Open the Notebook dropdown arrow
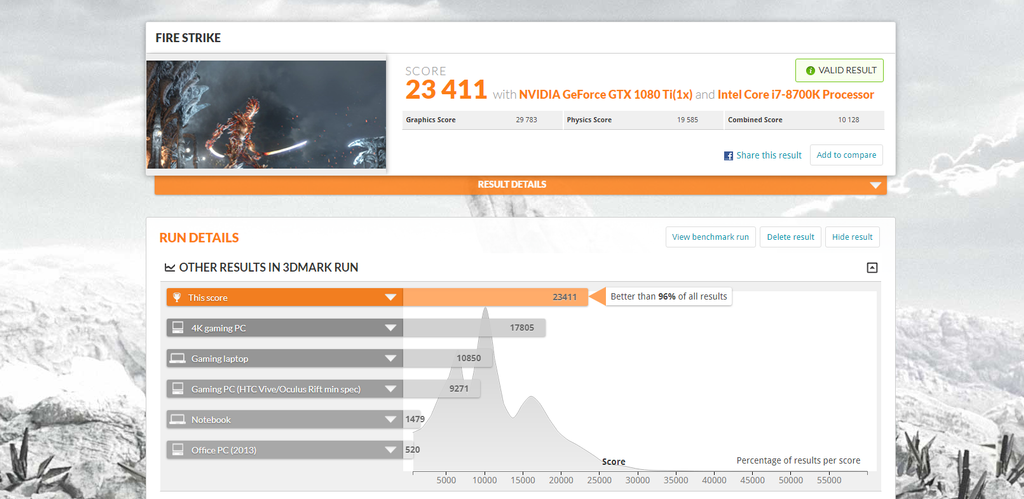The width and height of the screenshot is (1024, 499). tap(391, 420)
